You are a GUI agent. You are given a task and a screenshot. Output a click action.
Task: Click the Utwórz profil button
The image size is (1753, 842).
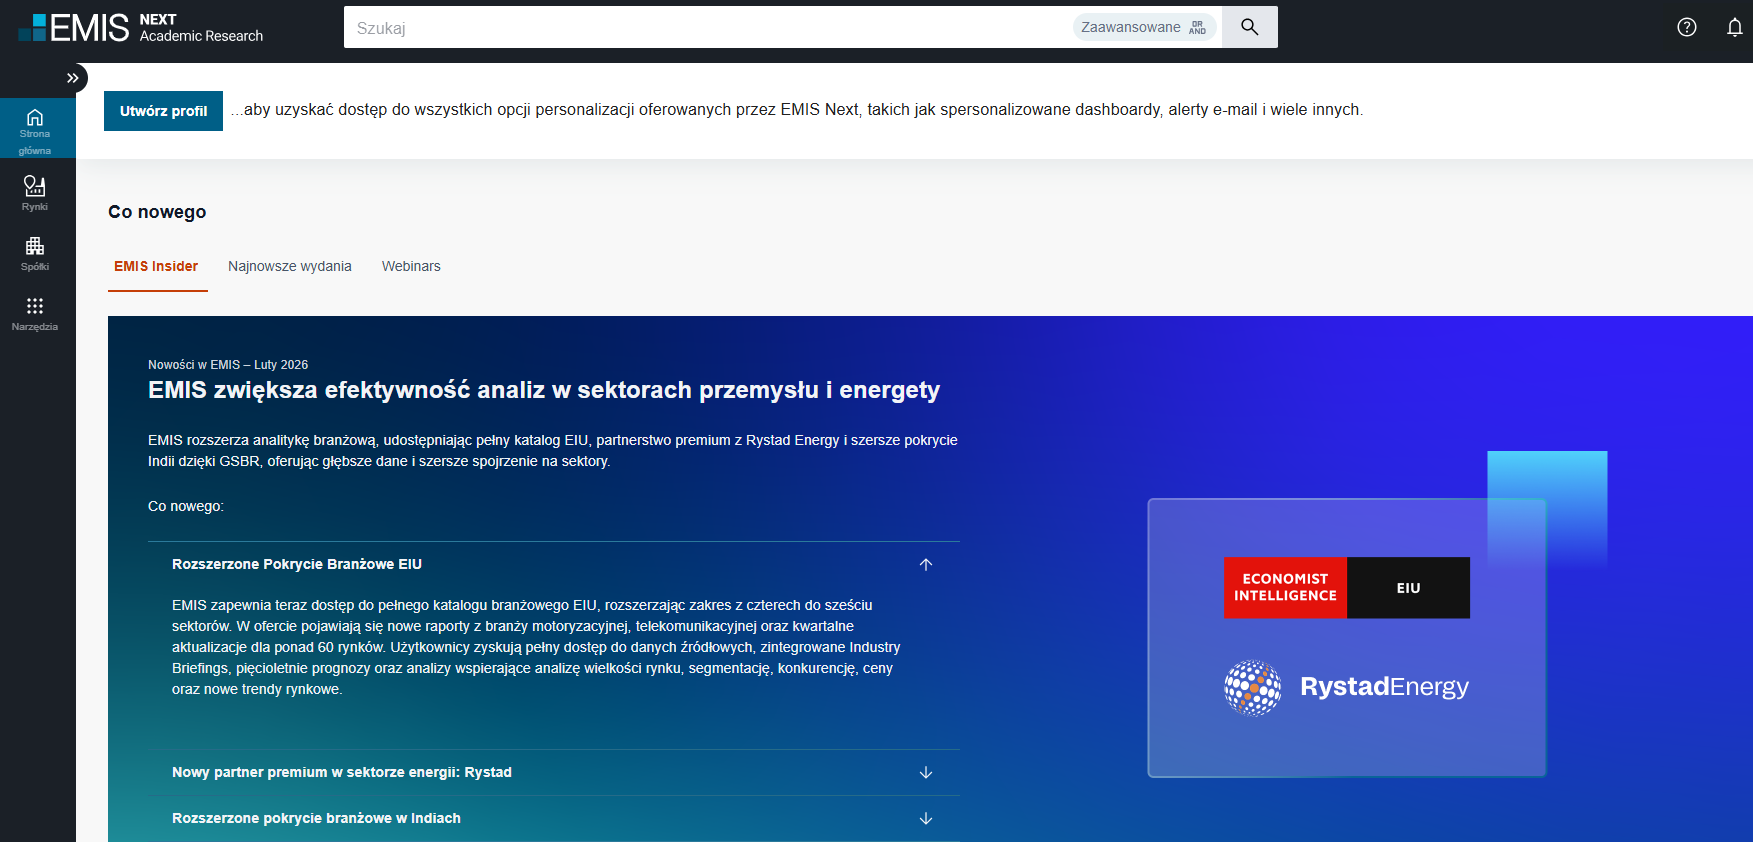click(x=163, y=111)
